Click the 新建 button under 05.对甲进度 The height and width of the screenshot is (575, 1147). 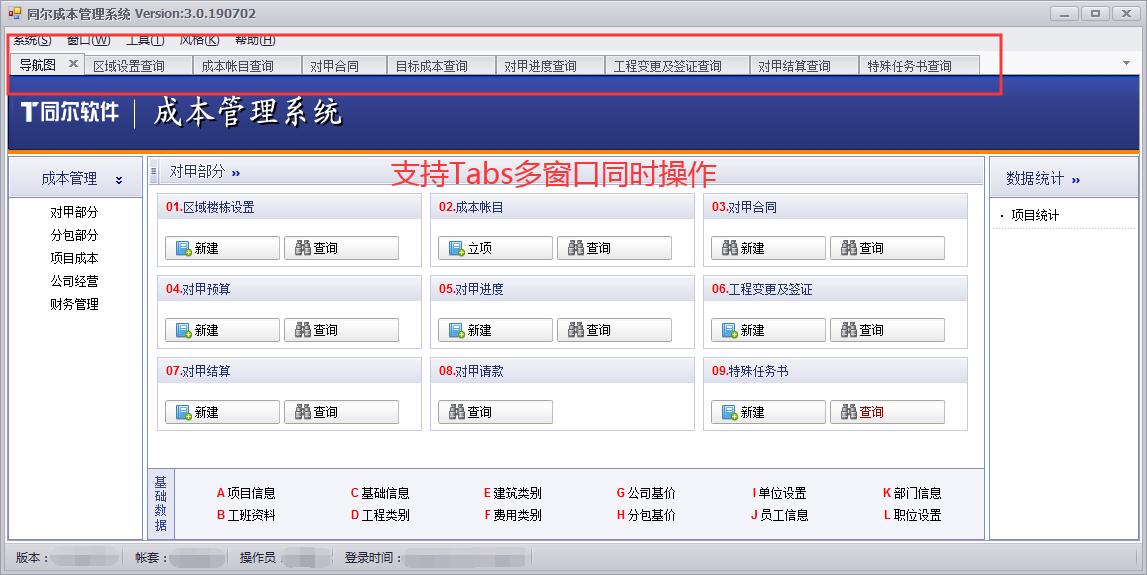(495, 330)
